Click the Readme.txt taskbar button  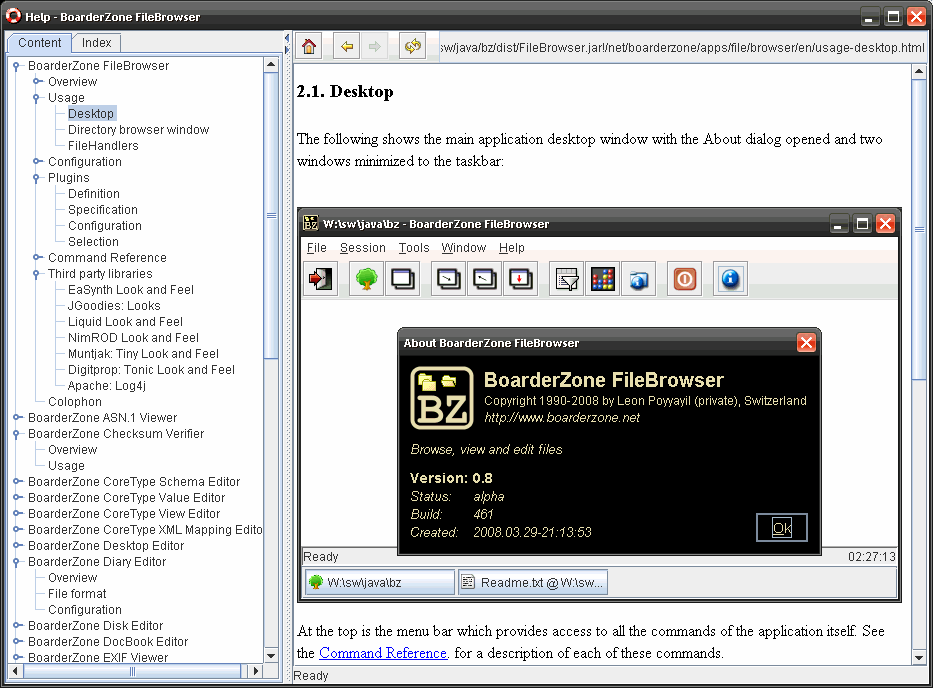[x=533, y=582]
